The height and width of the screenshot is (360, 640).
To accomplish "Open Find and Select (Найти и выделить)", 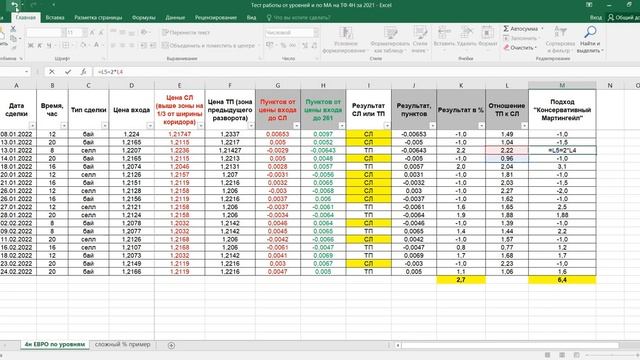I will point(590,40).
